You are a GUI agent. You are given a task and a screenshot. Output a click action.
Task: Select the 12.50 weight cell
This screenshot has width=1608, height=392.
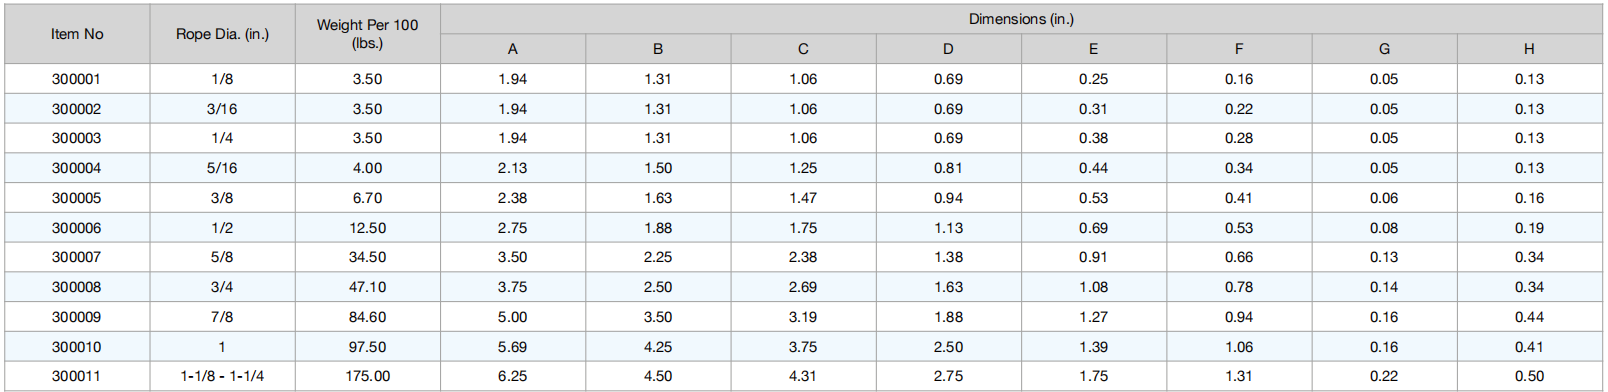click(367, 228)
